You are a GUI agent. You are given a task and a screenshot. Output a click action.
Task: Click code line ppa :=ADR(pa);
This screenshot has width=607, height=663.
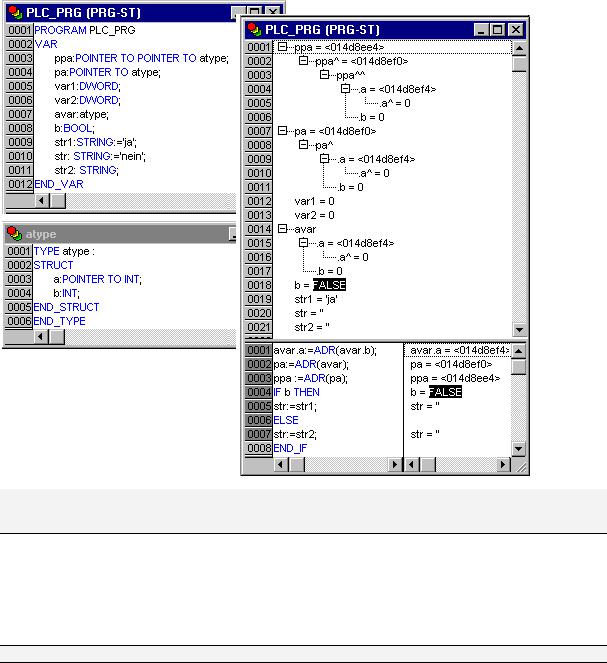point(311,378)
